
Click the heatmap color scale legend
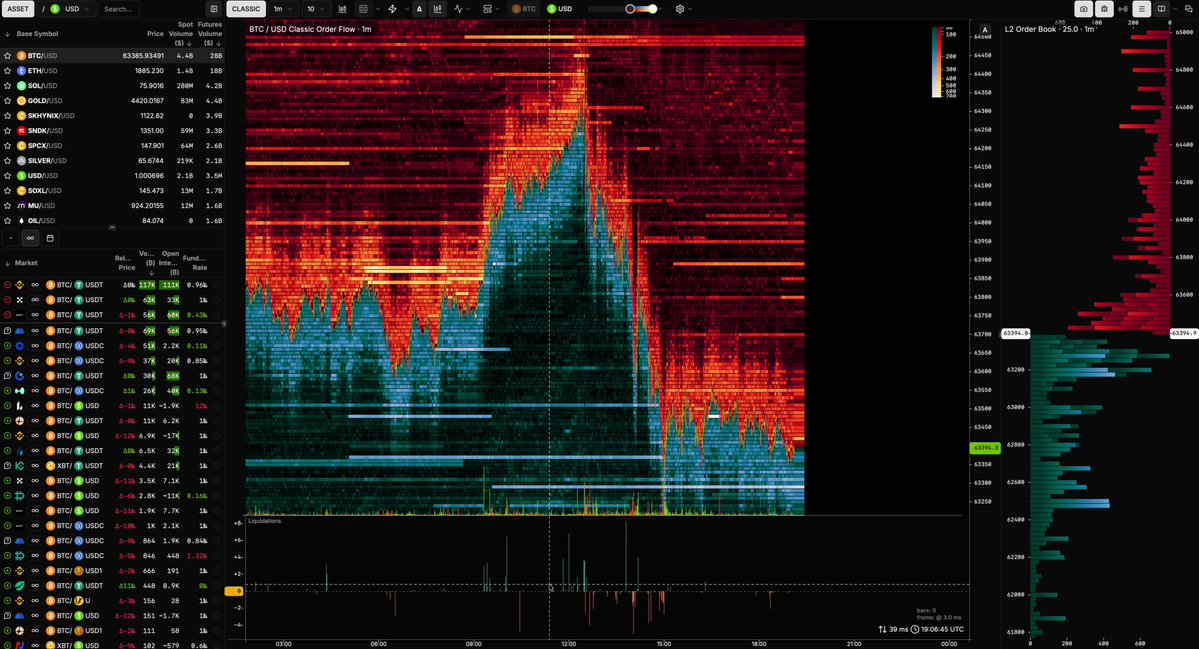(944, 63)
